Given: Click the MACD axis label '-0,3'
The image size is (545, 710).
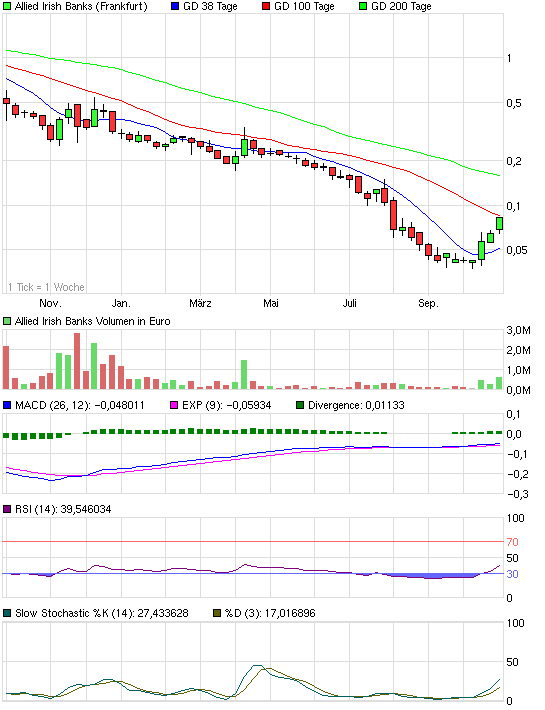Looking at the screenshot, I should pyautogui.click(x=517, y=494).
